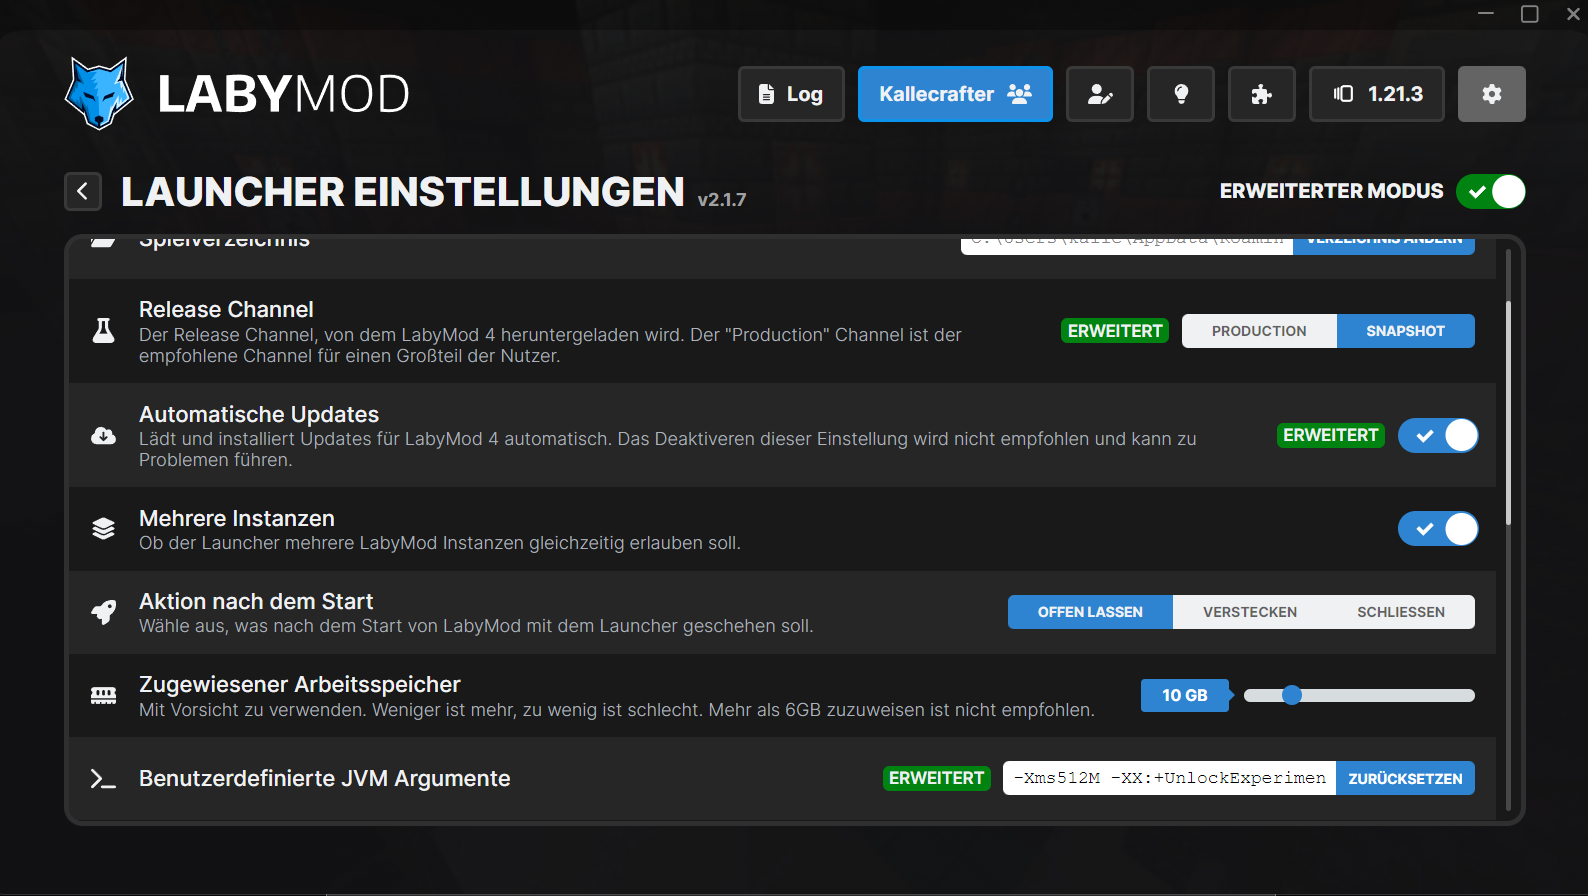Click the user edit icon button
This screenshot has height=896, width=1588.
click(x=1099, y=94)
